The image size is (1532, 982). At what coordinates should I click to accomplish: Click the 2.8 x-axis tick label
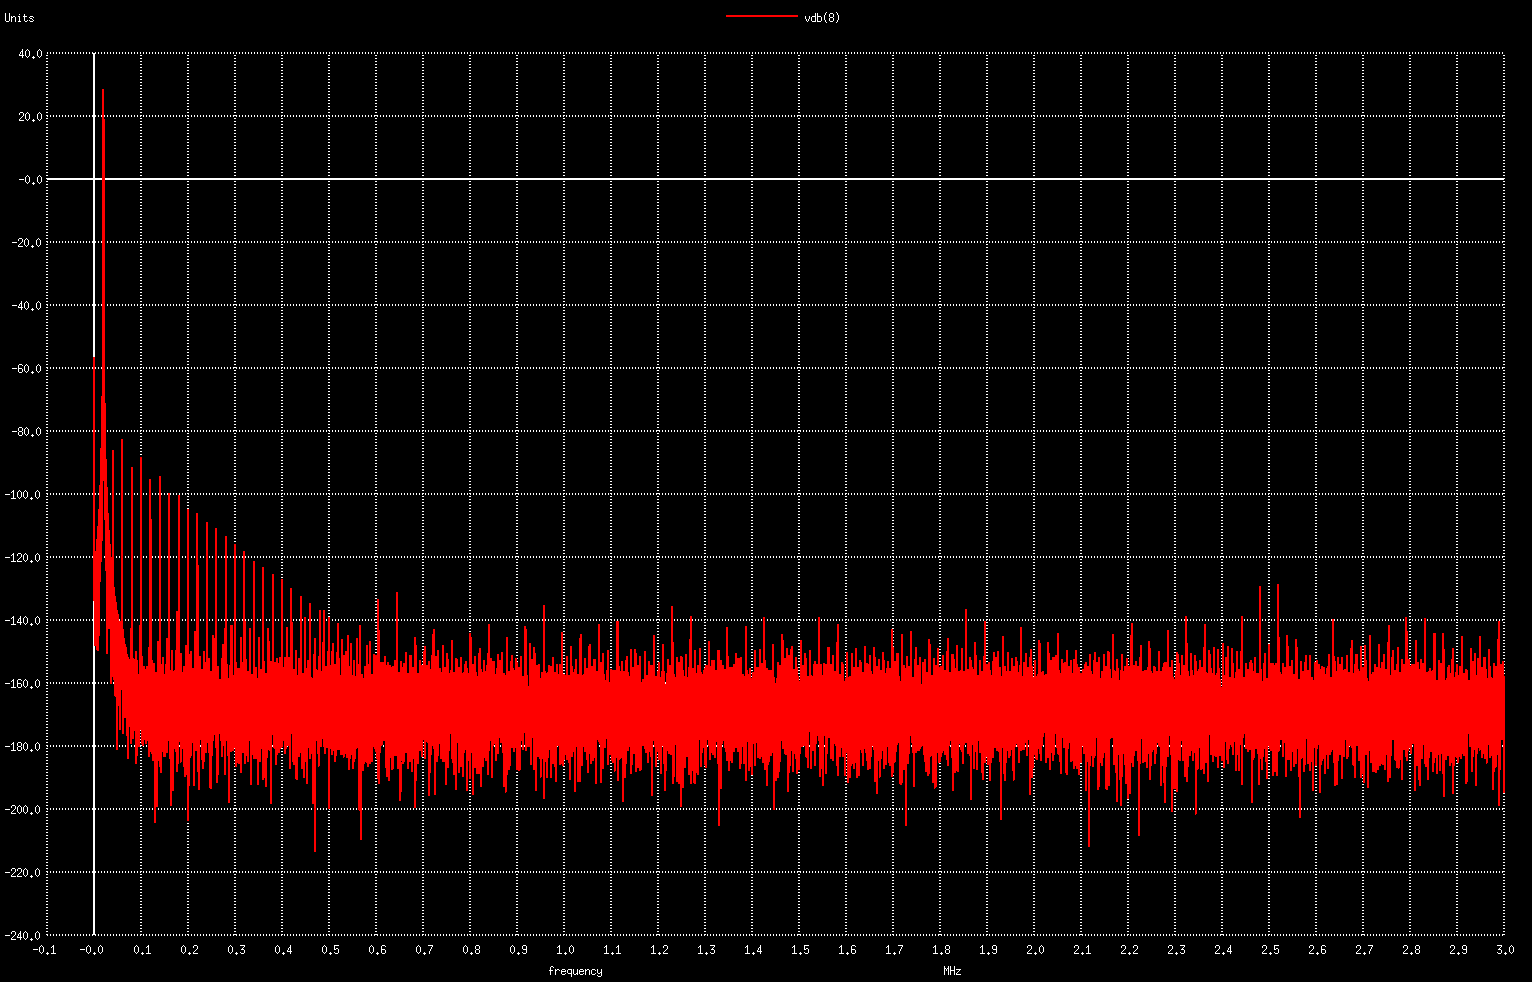click(x=1411, y=950)
